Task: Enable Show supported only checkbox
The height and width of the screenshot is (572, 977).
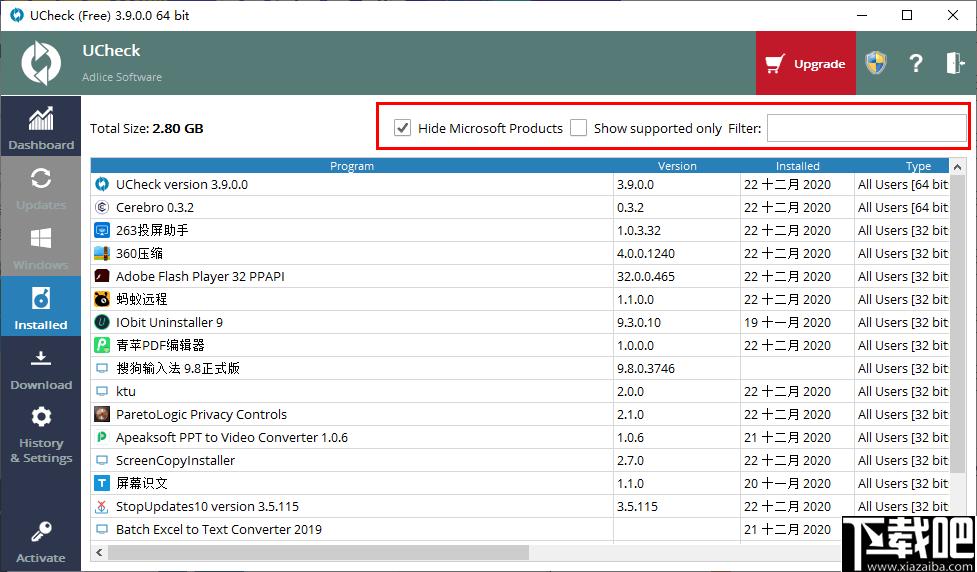Action: (579, 128)
